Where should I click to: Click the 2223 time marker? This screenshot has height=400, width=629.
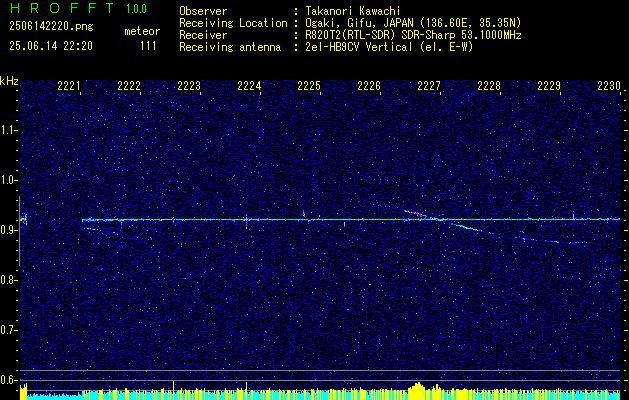click(x=189, y=86)
